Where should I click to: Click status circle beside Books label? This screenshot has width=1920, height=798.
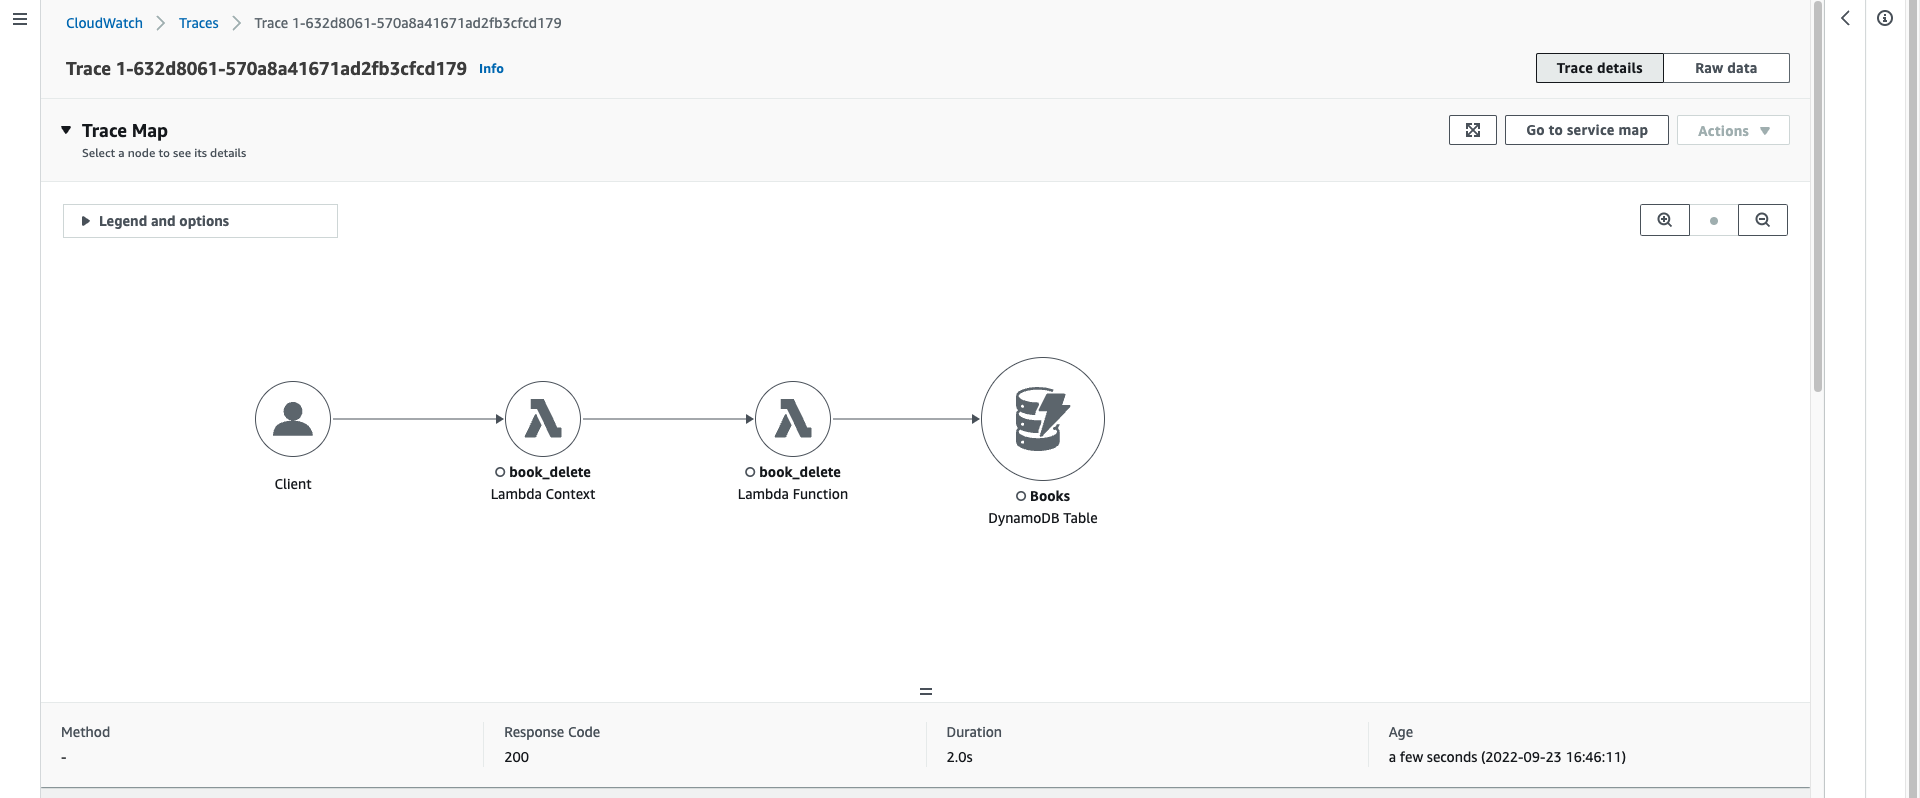click(1021, 496)
